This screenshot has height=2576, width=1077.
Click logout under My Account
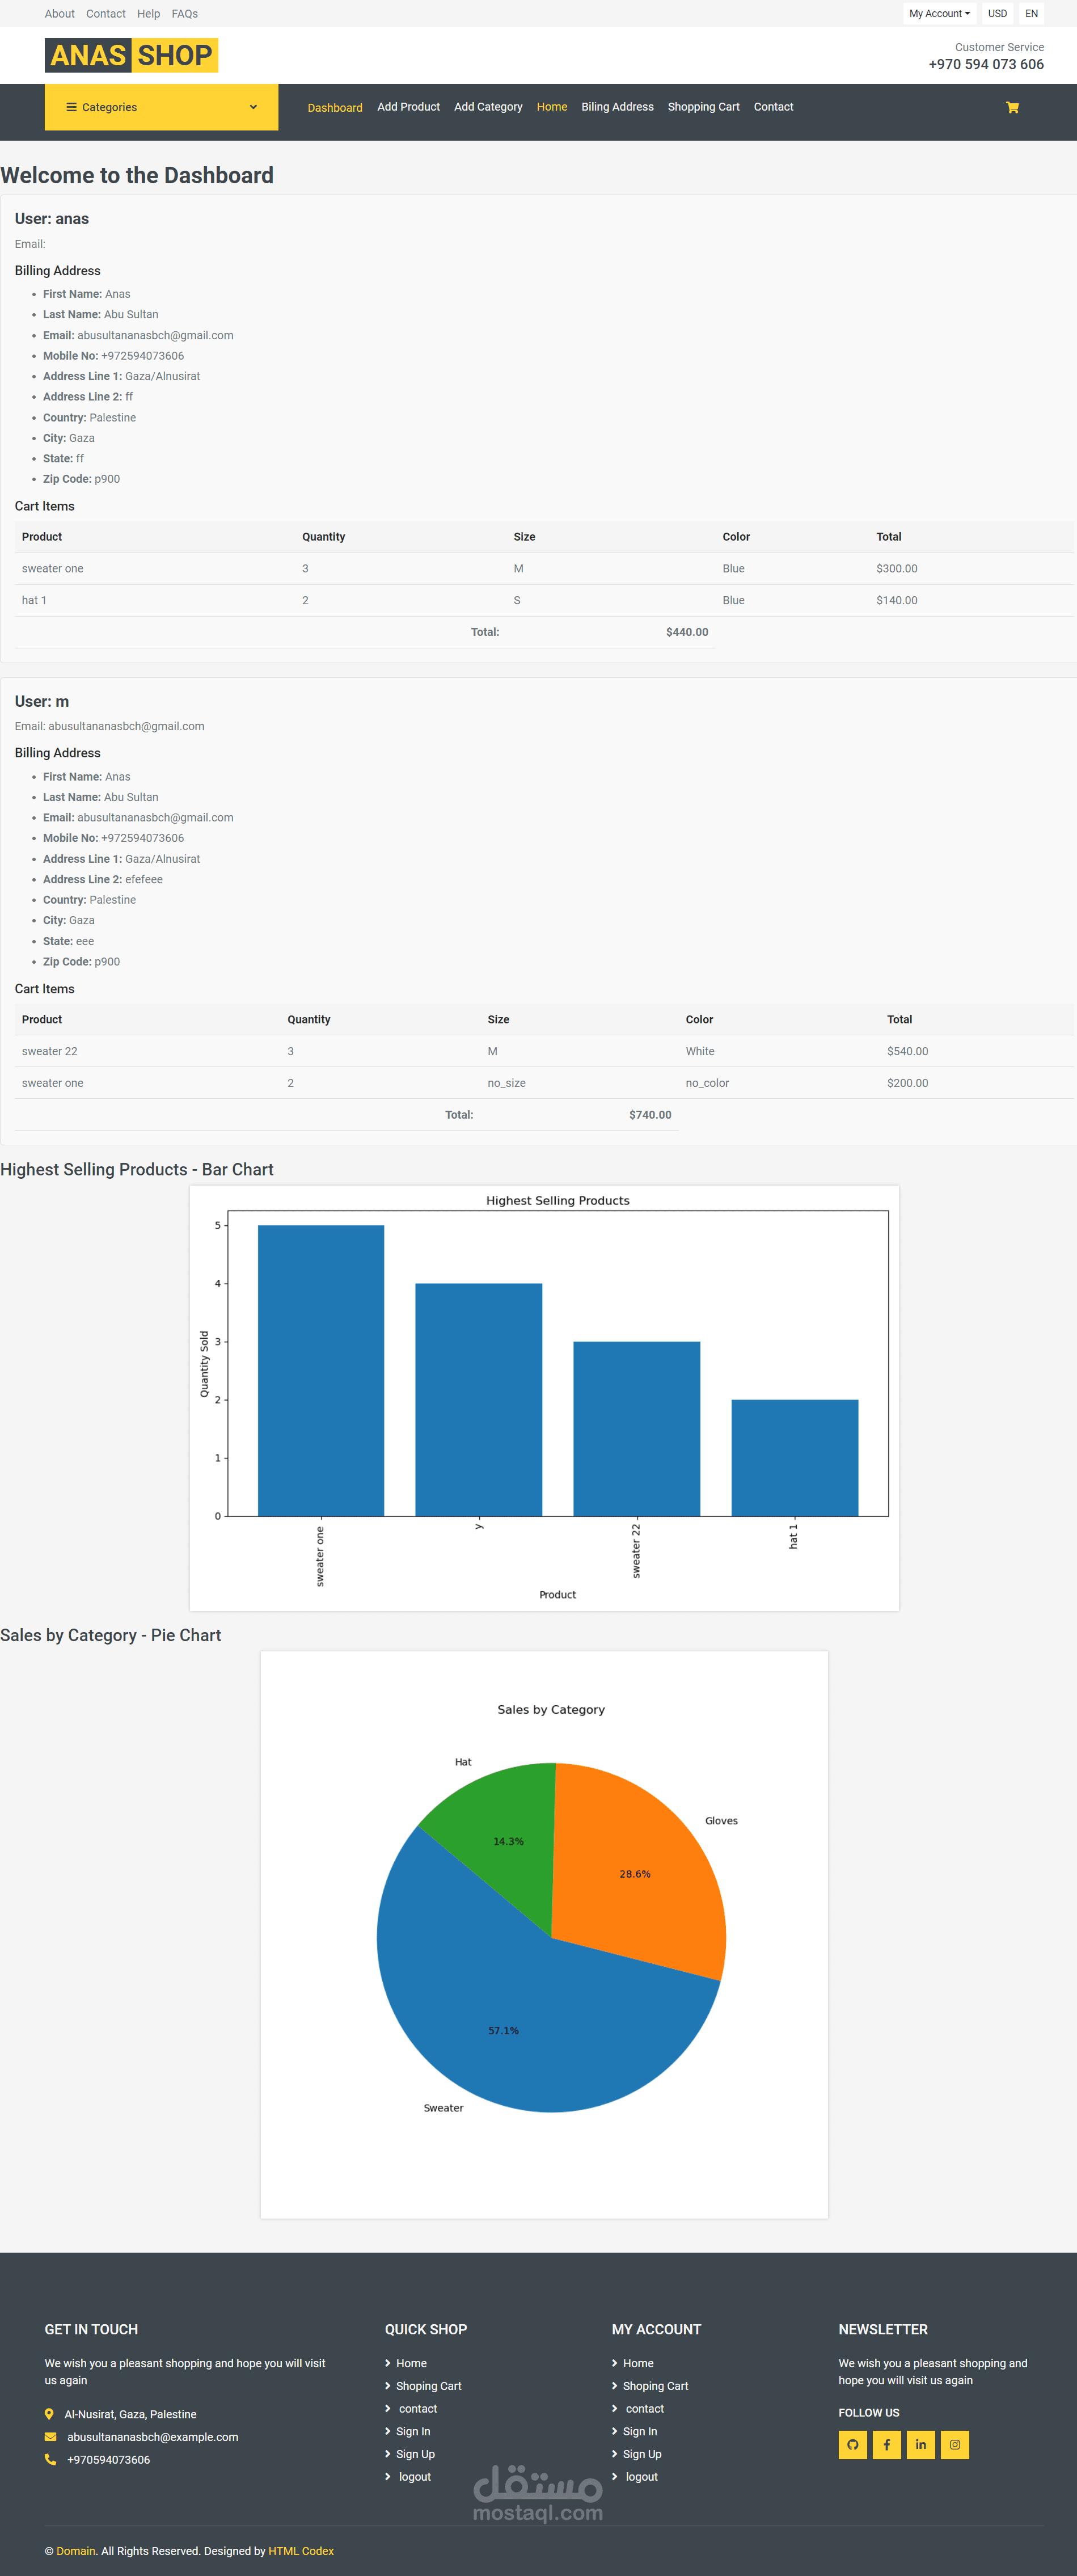(x=641, y=2477)
